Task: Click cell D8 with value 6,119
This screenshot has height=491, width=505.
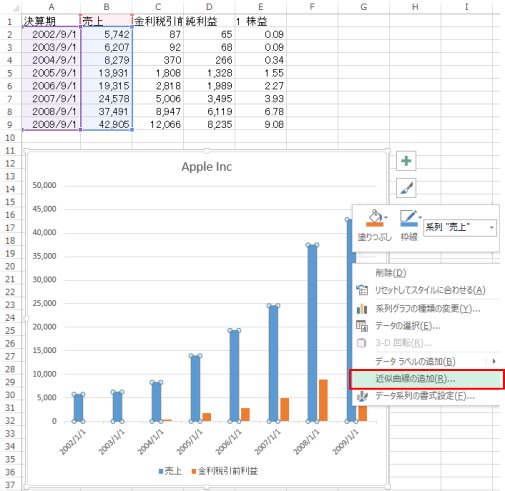Action: [209, 111]
